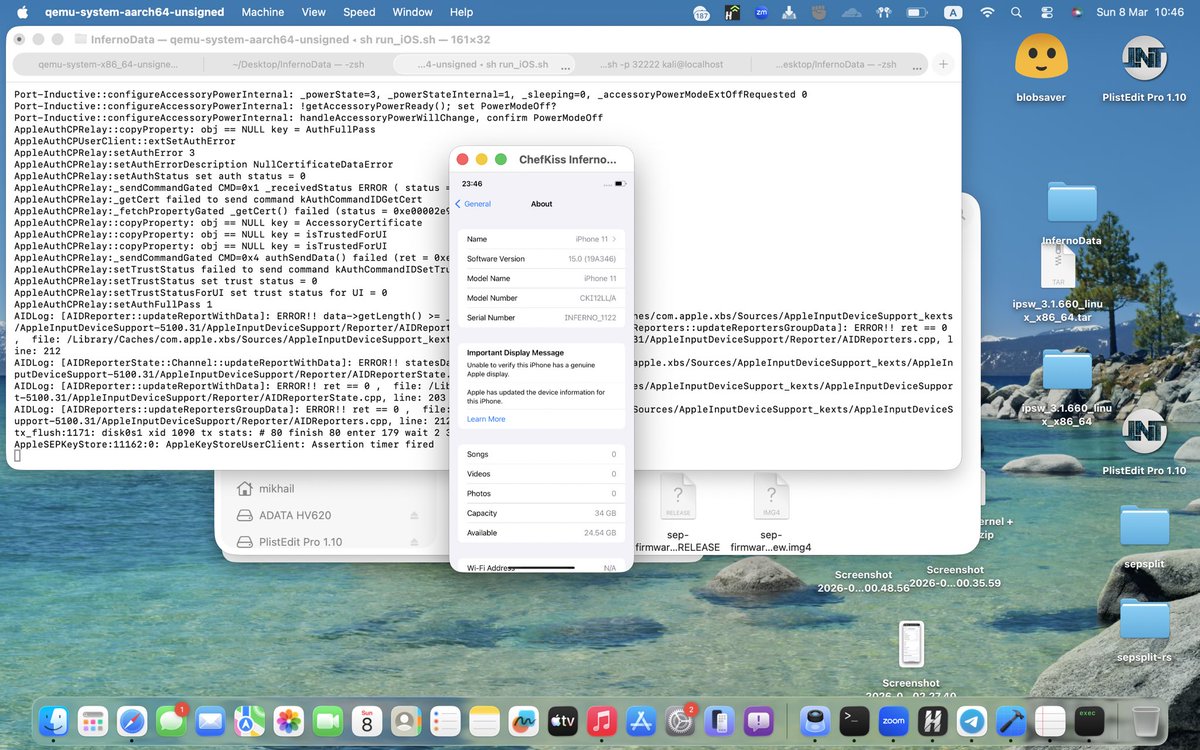This screenshot has height=750, width=1200.
Task: Open Spotlight search in menu bar
Action: pyautogui.click(x=1018, y=13)
